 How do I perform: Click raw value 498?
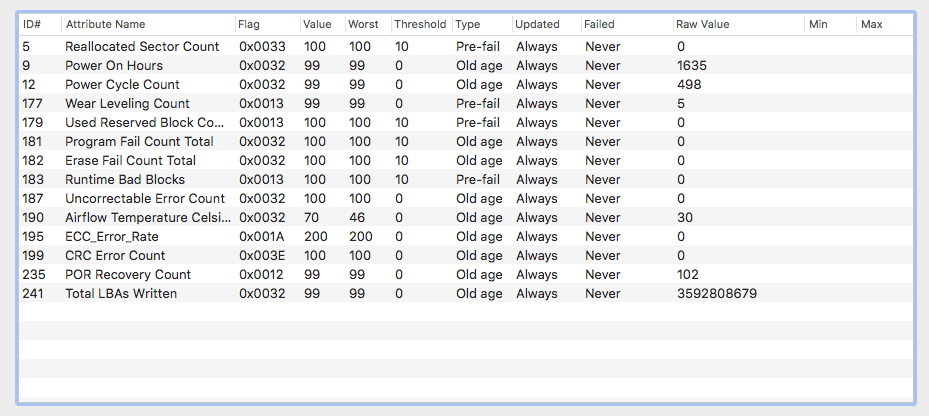coord(689,84)
